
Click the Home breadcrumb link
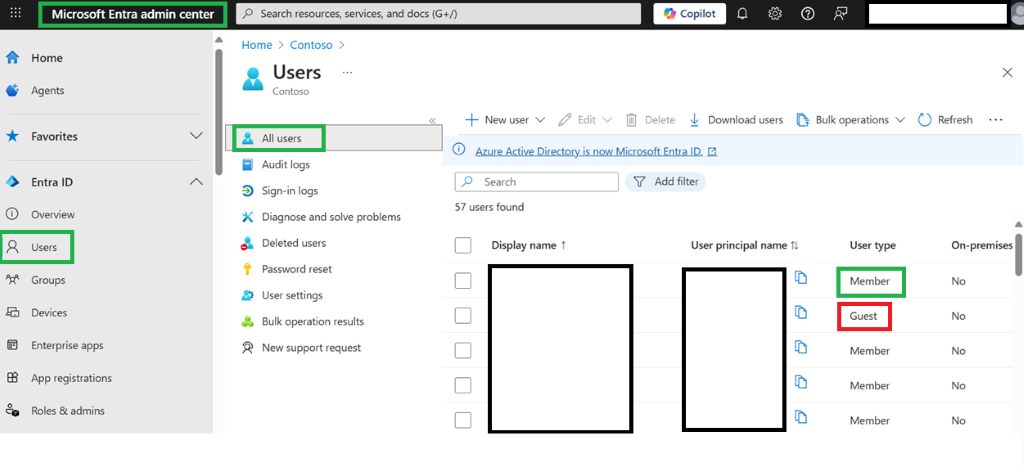pos(257,45)
